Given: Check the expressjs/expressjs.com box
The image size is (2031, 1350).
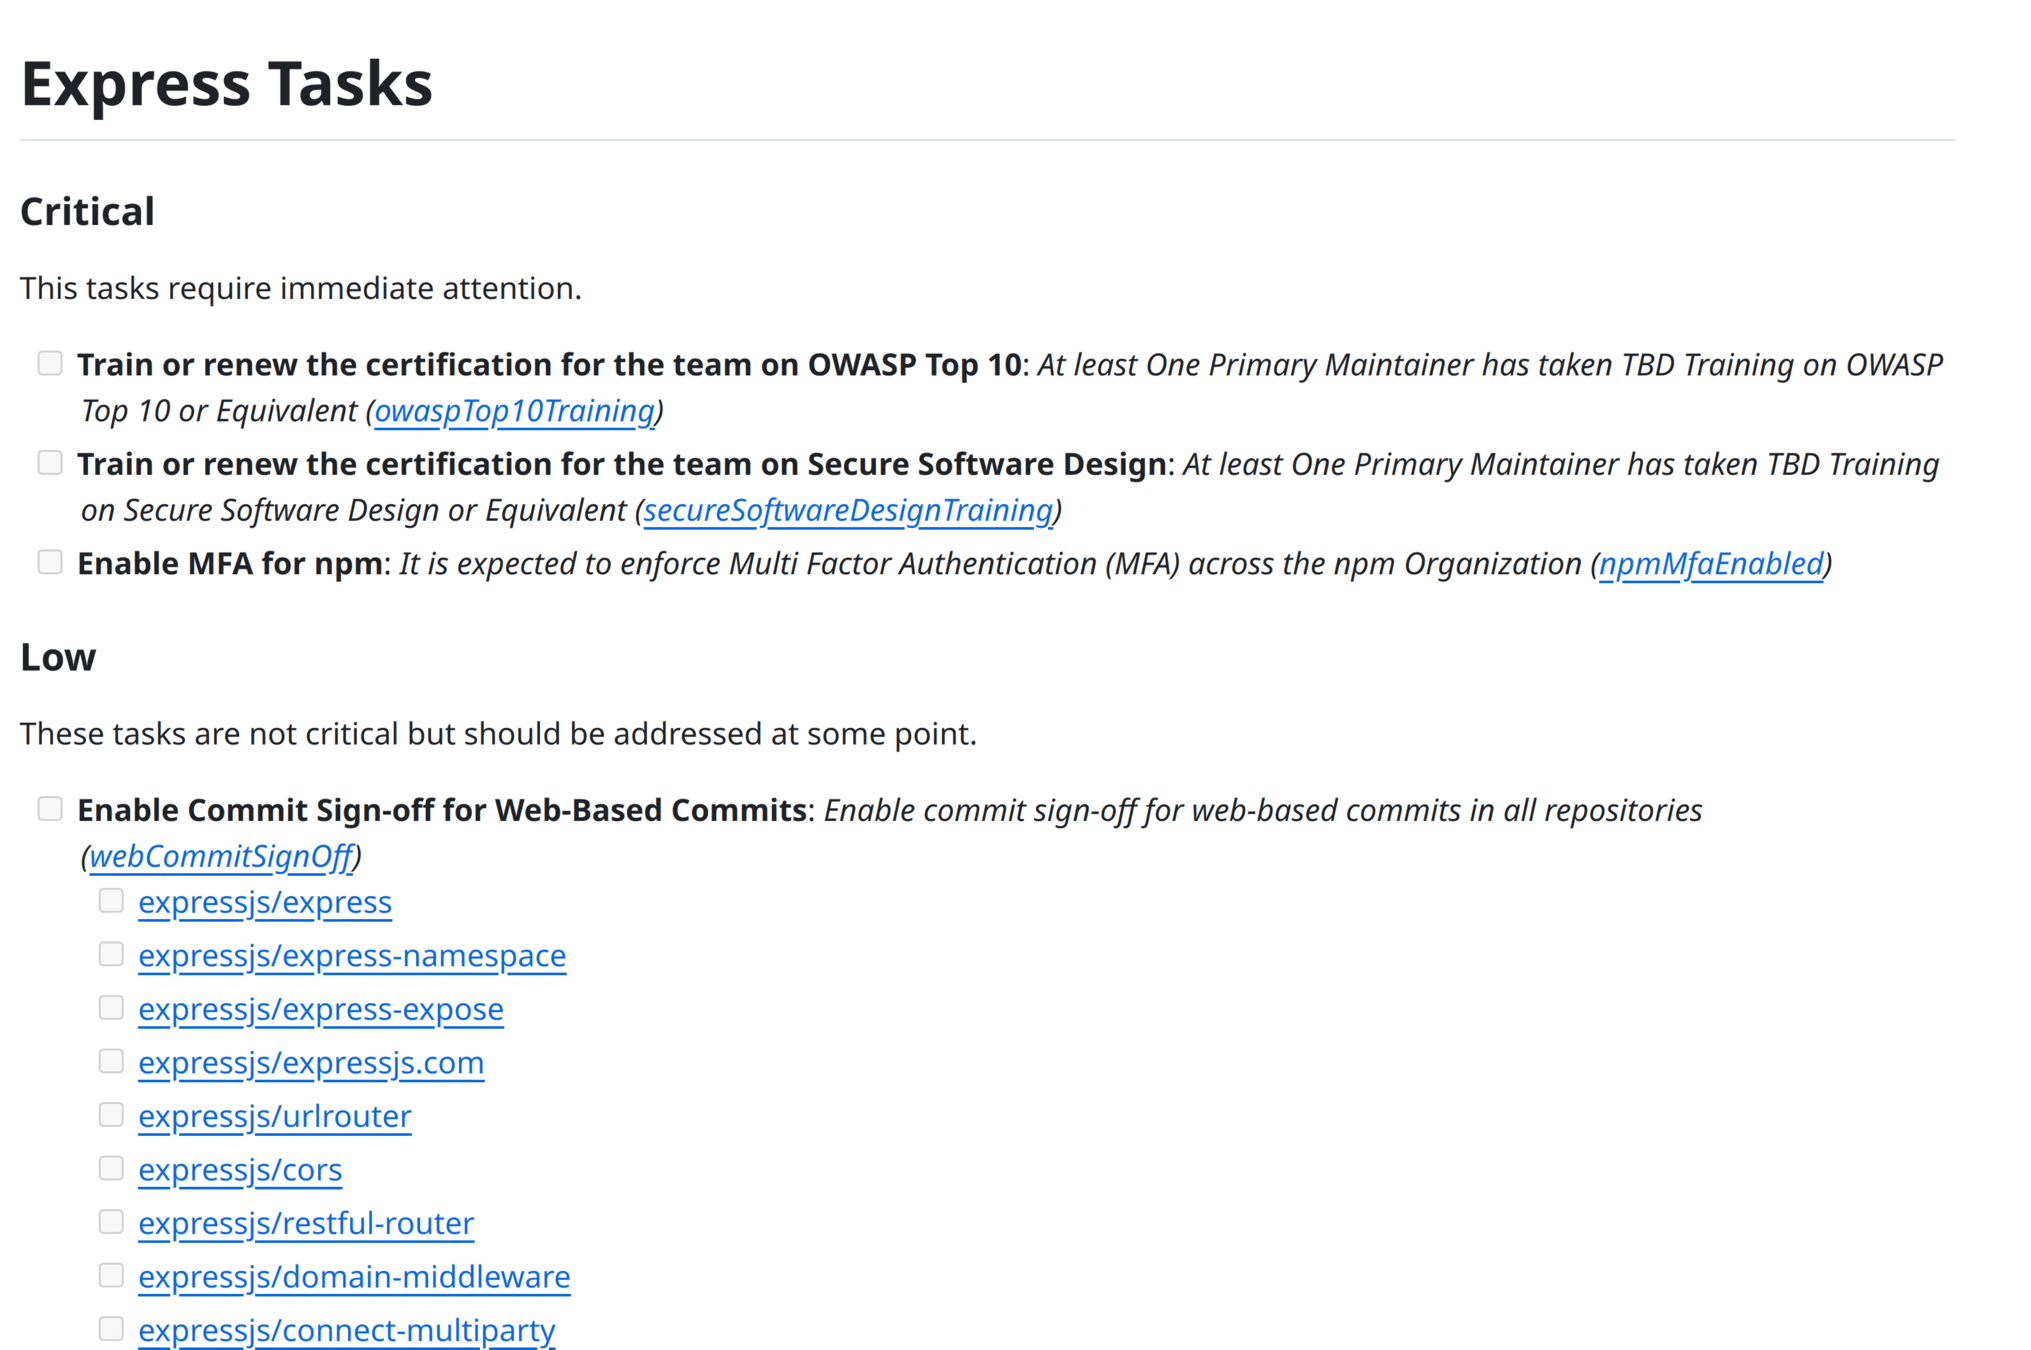Looking at the screenshot, I should point(111,1061).
